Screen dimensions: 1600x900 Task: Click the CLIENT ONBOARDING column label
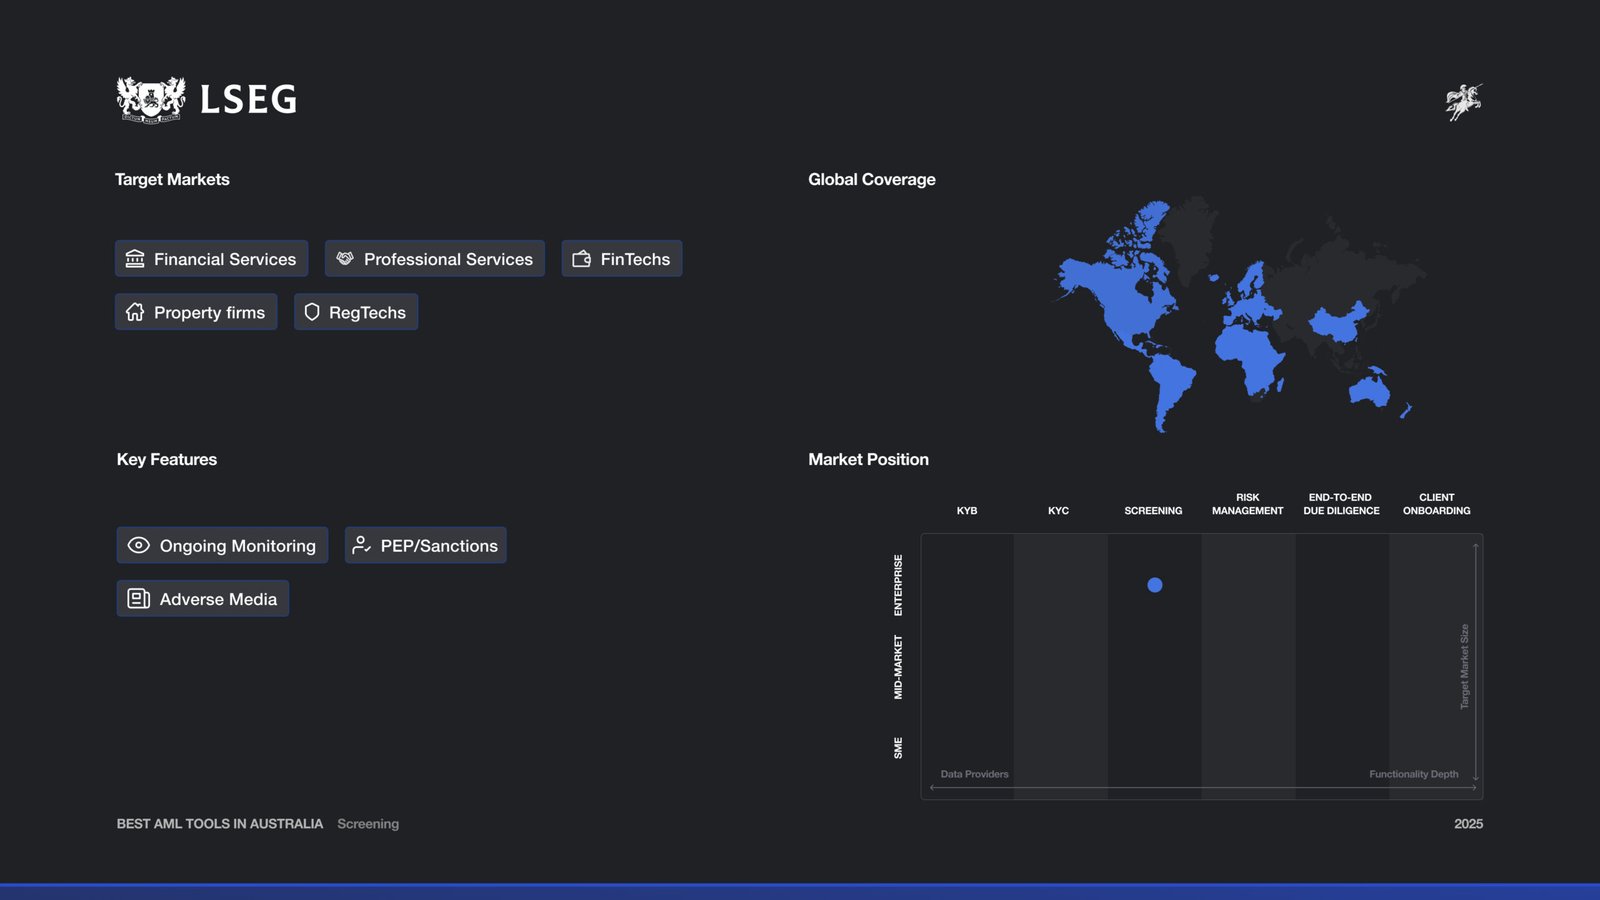click(x=1437, y=504)
